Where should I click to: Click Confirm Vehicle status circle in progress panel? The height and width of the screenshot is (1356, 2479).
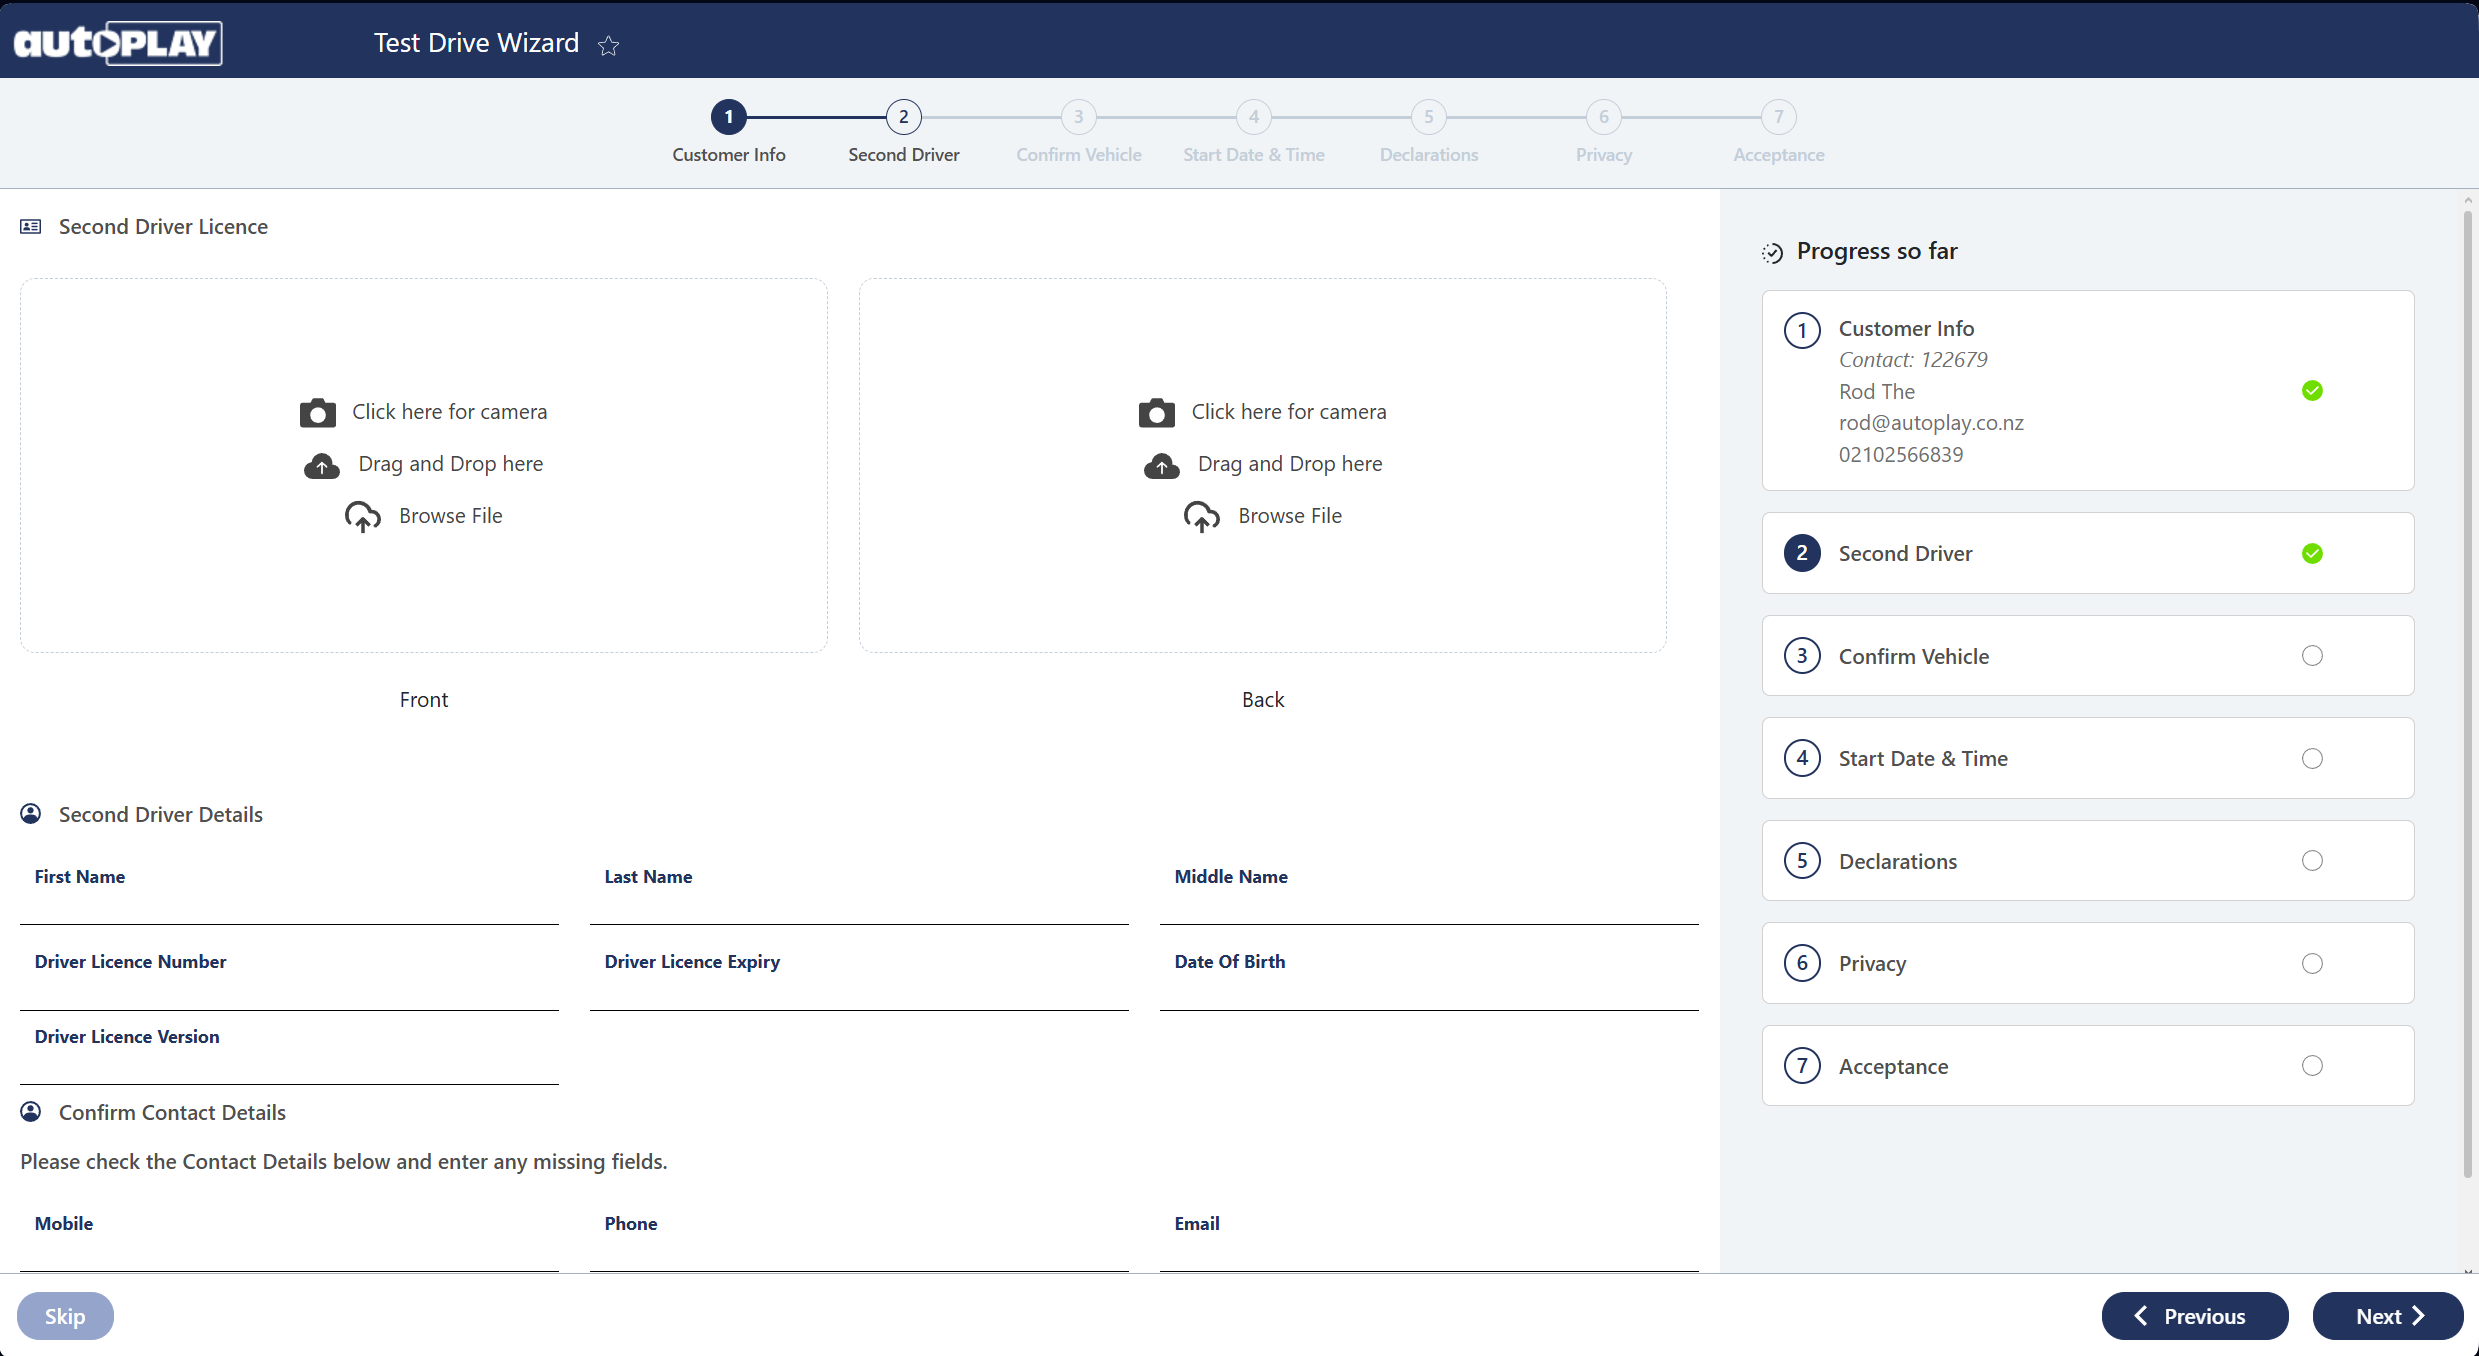2311,655
